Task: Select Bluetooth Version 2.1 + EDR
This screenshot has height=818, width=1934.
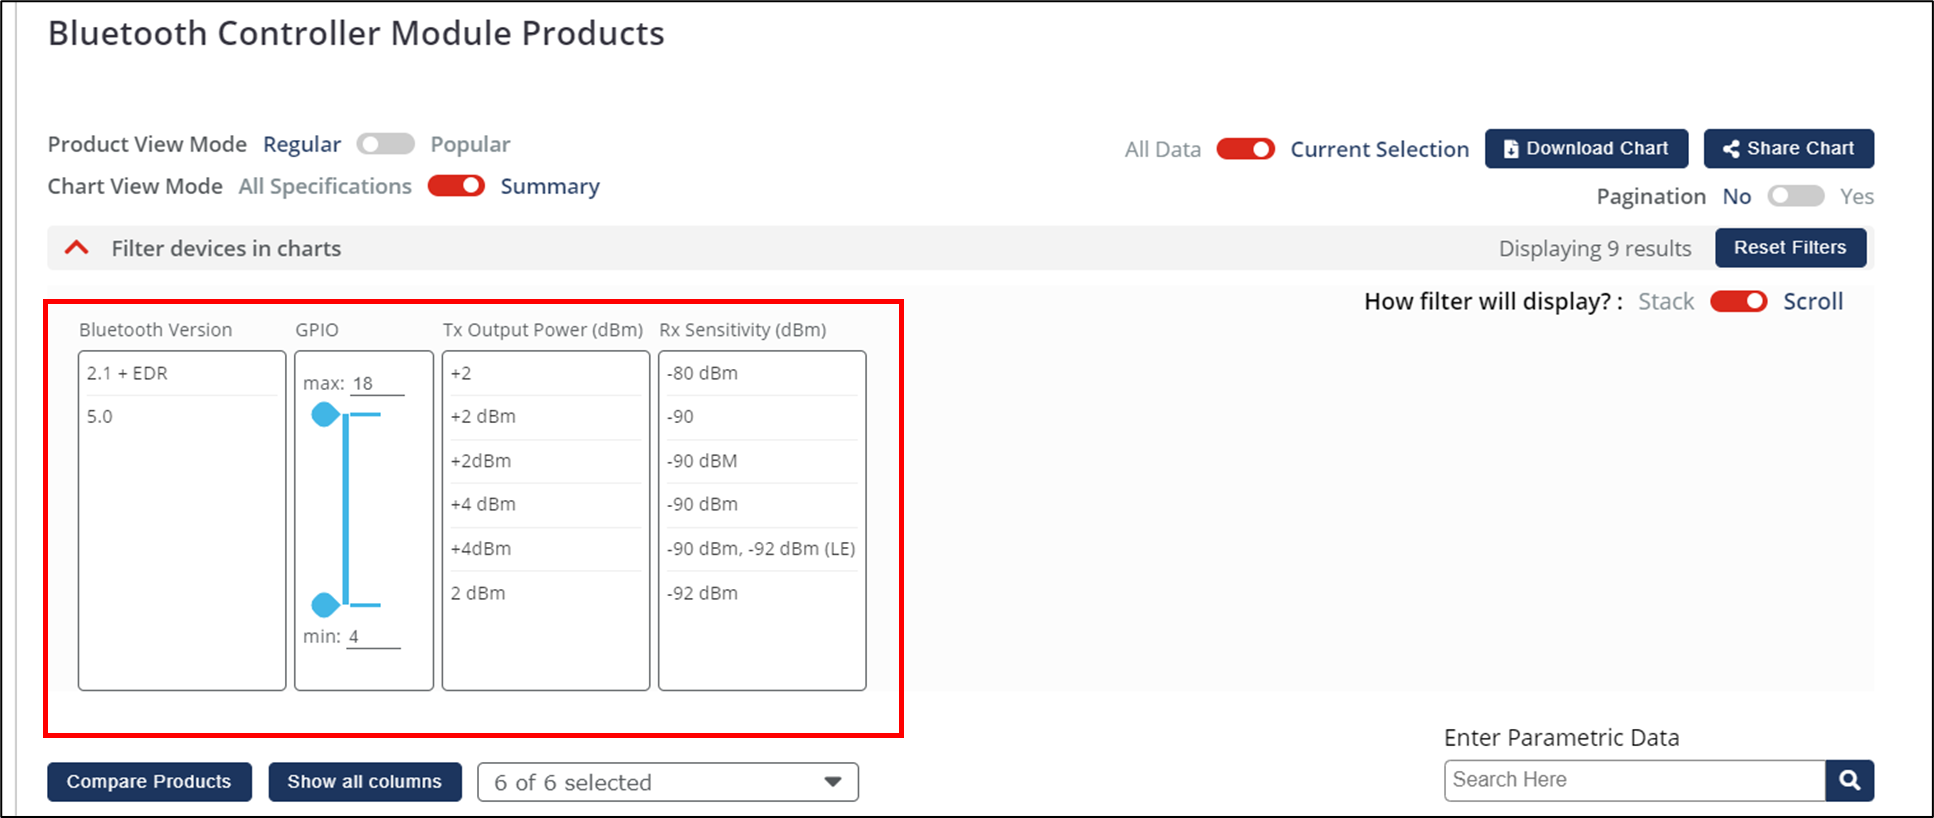Action: tap(182, 373)
